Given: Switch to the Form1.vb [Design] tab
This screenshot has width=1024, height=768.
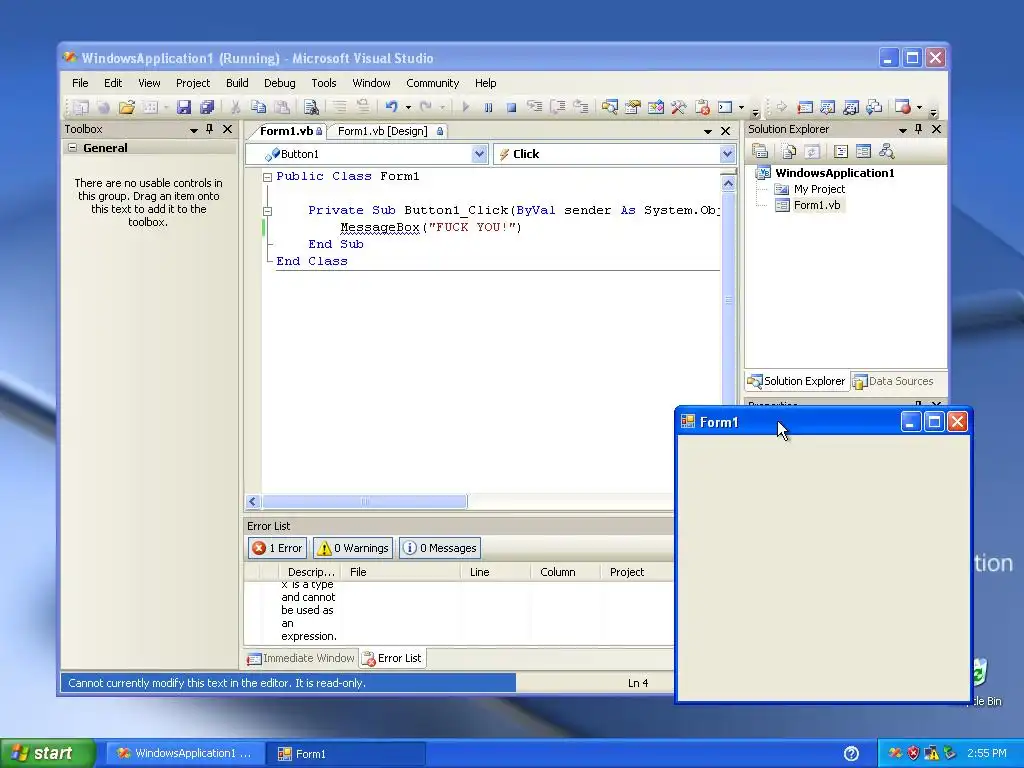Looking at the screenshot, I should 390,131.
